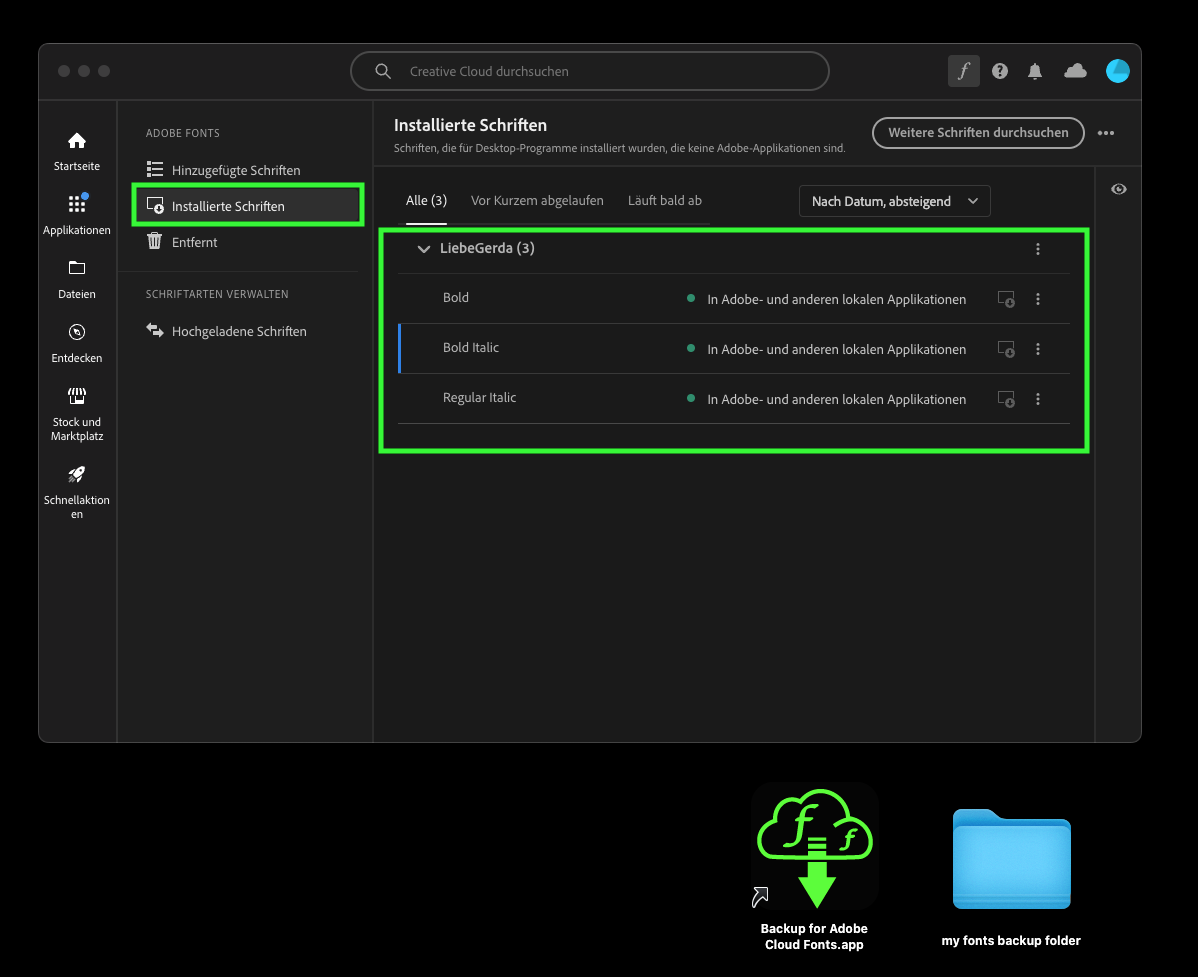Switch to the Alle (3) tab

coord(426,200)
